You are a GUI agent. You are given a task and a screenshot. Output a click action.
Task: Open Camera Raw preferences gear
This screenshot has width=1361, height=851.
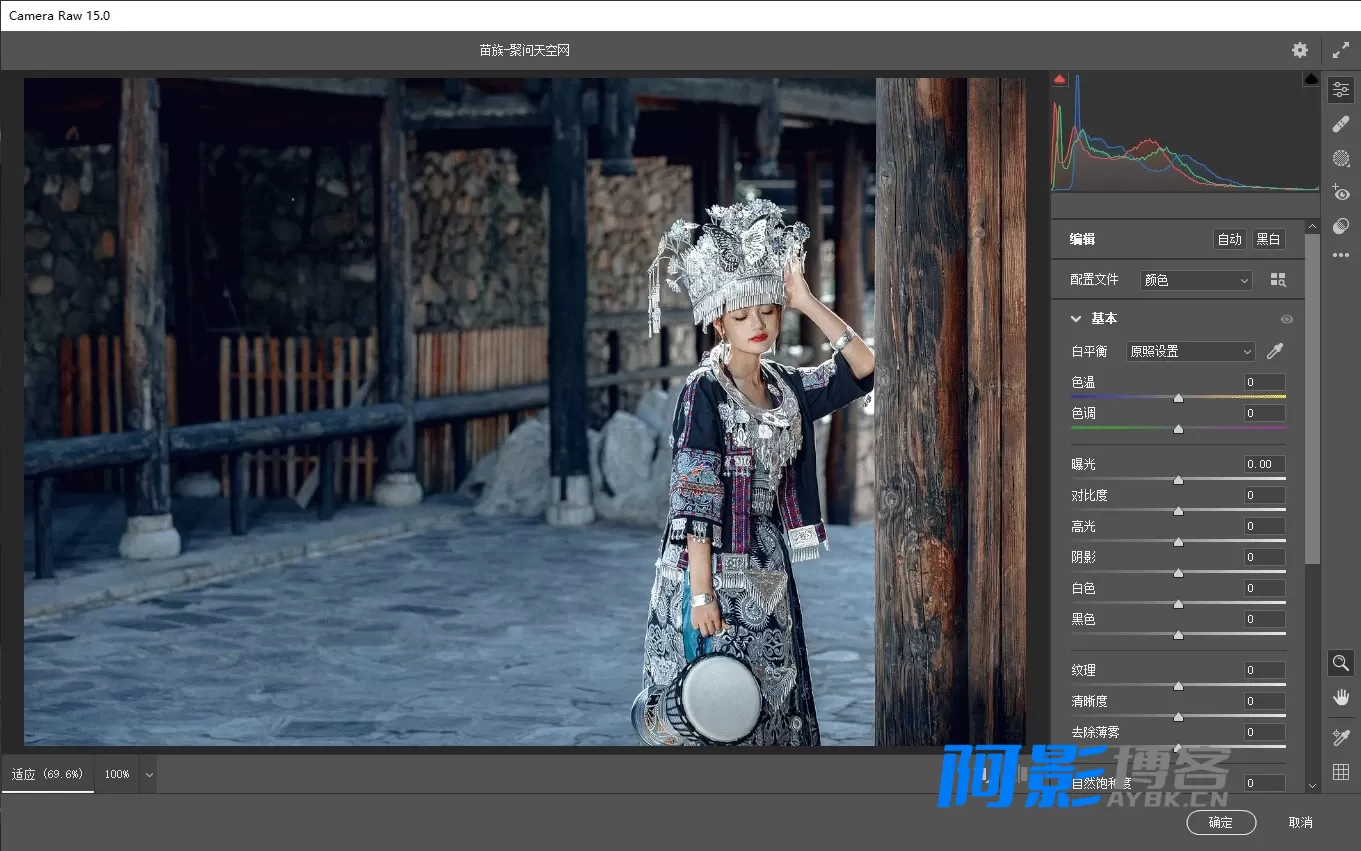click(1299, 50)
